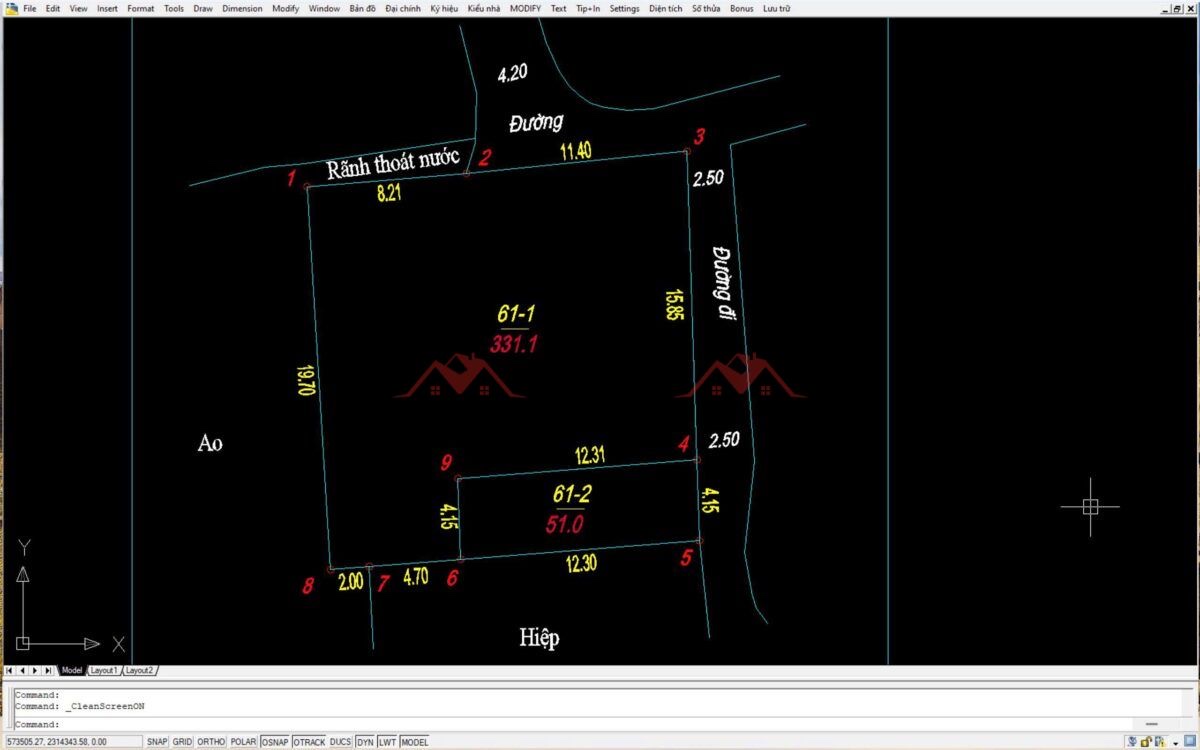Toggle SNAP mode in status bar
1200x750 pixels.
pyautogui.click(x=157, y=742)
